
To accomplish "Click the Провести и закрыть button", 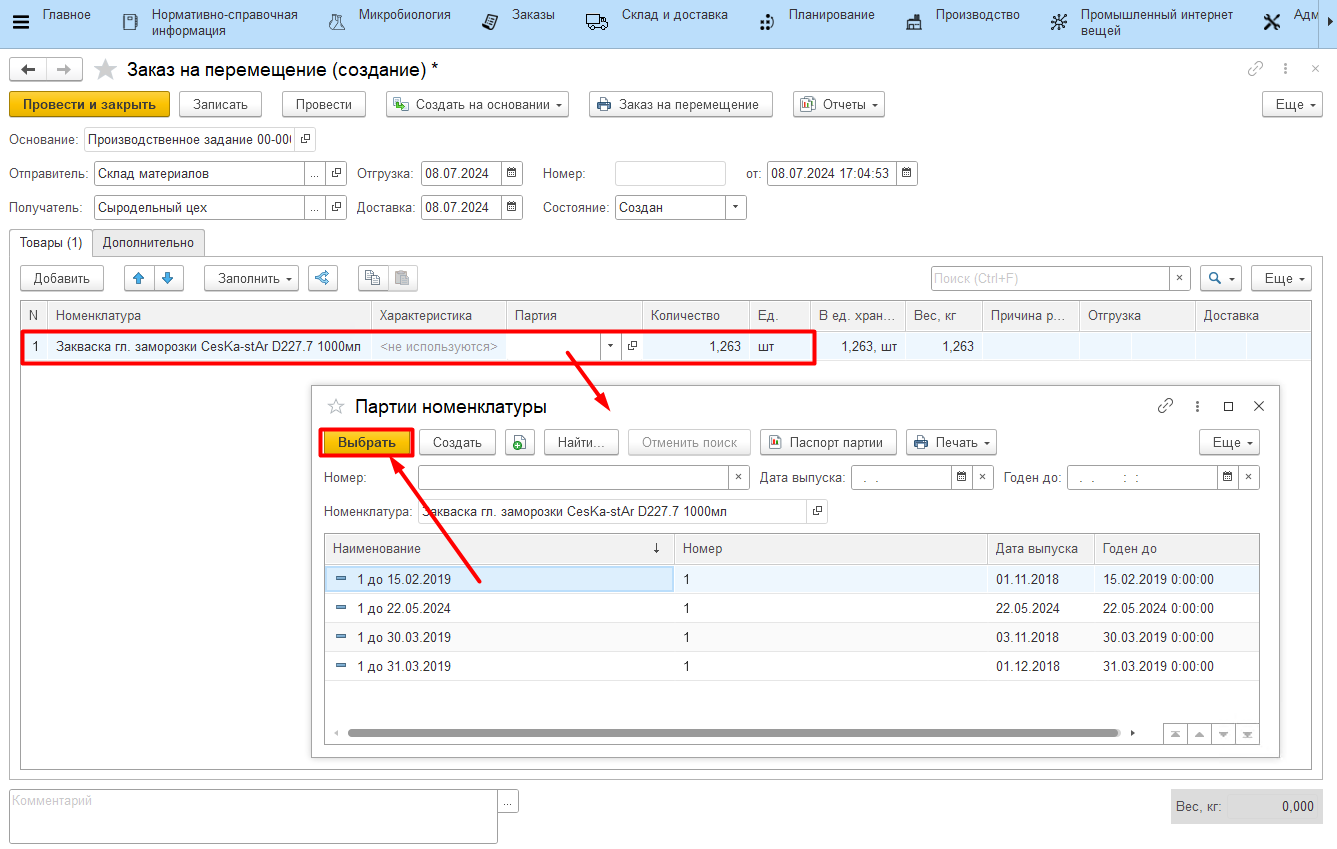I will tap(89, 104).
